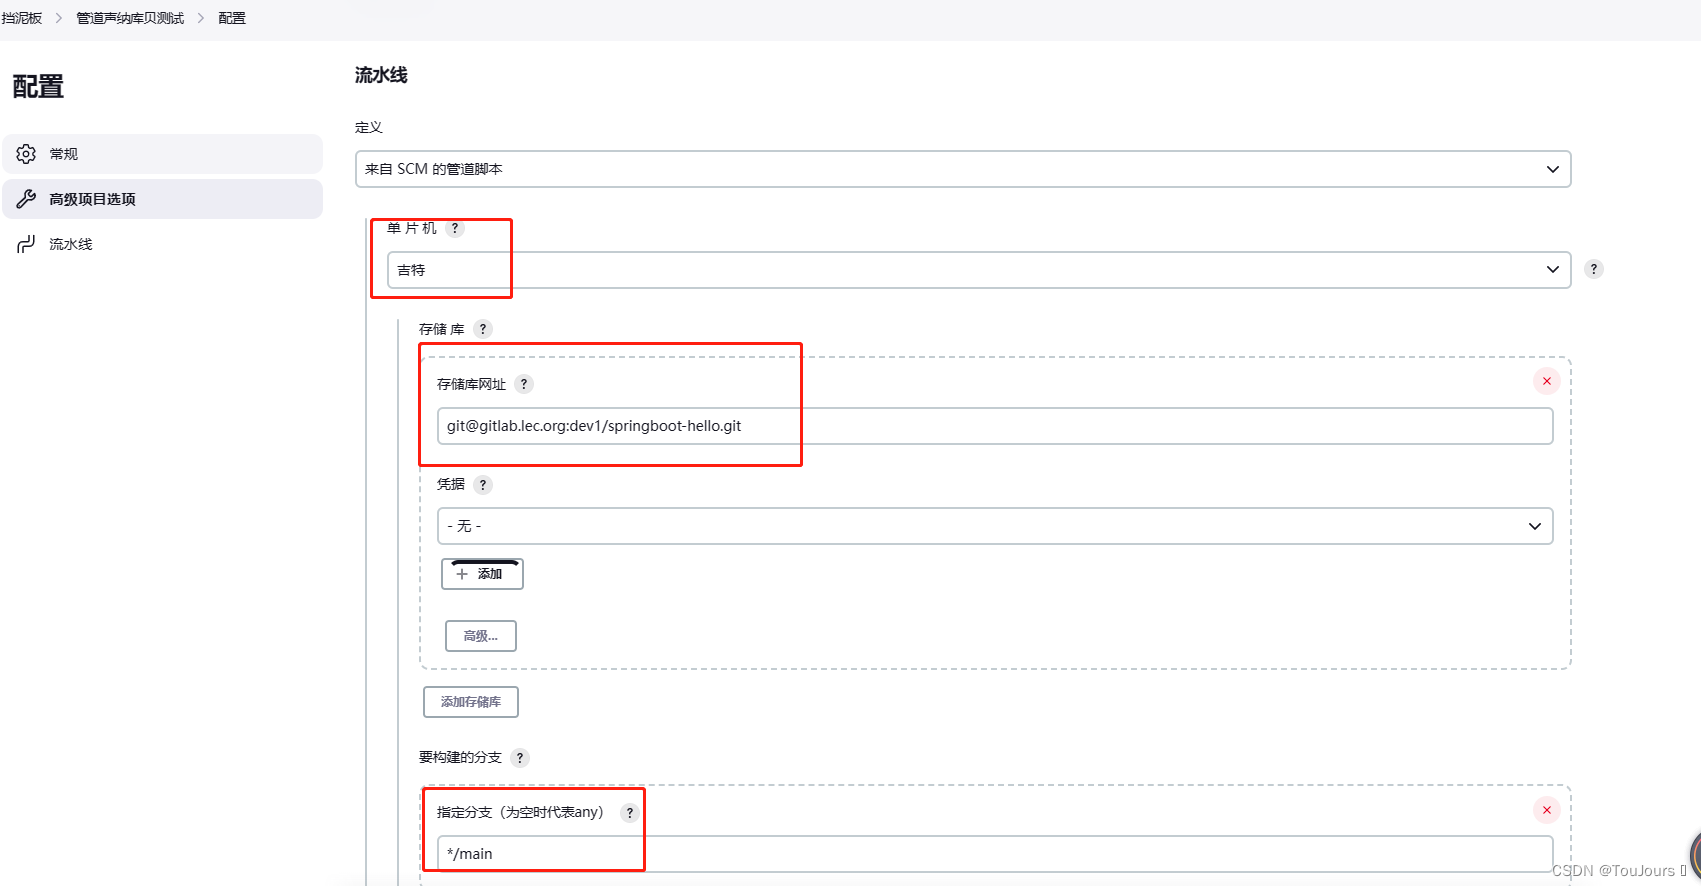Open the 管道声纳库贝测试 breadcrumb
Image resolution: width=1701 pixels, height=886 pixels.
tap(130, 18)
